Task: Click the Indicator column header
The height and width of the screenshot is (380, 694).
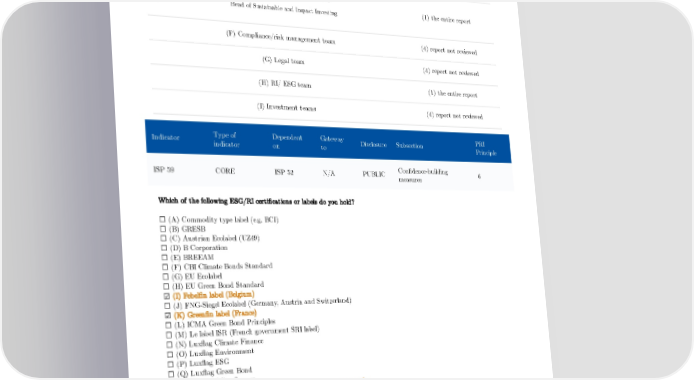Action: 166,137
